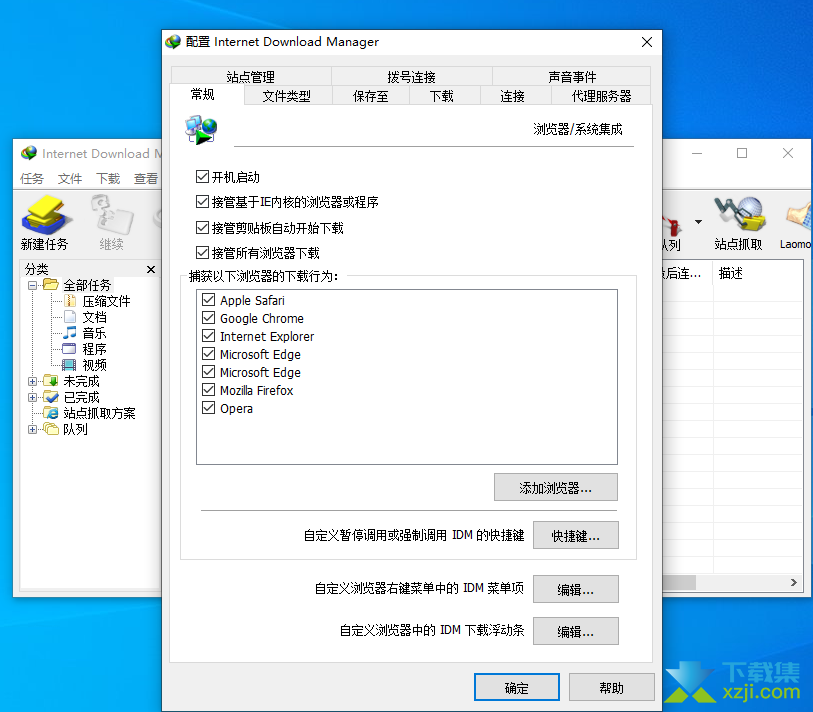This screenshot has height=712, width=813.
Task: Toggle 接管所有浏览器下载 checkbox
Action: [202, 253]
